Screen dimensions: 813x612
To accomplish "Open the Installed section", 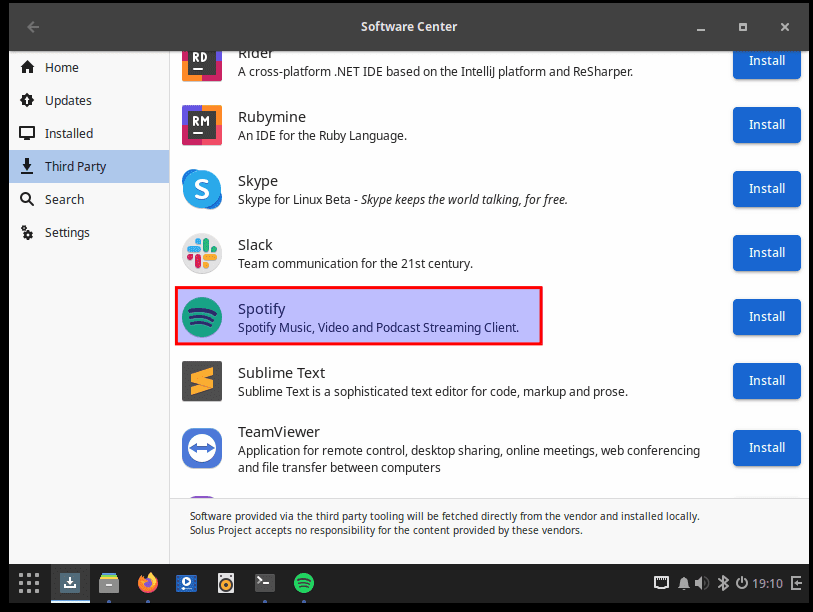I will 89,133.
